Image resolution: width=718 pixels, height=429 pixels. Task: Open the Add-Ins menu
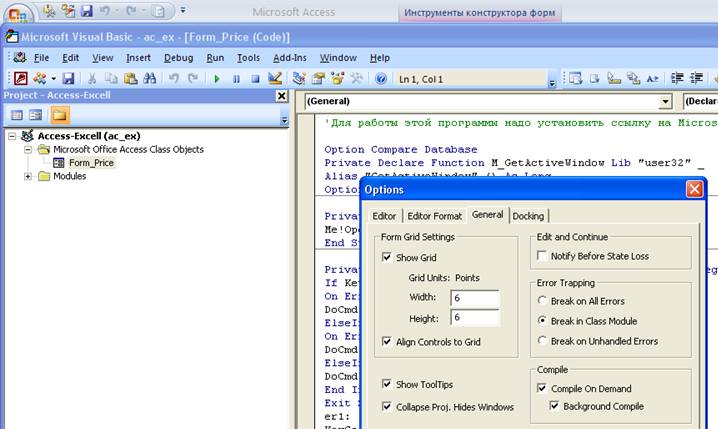coord(289,58)
